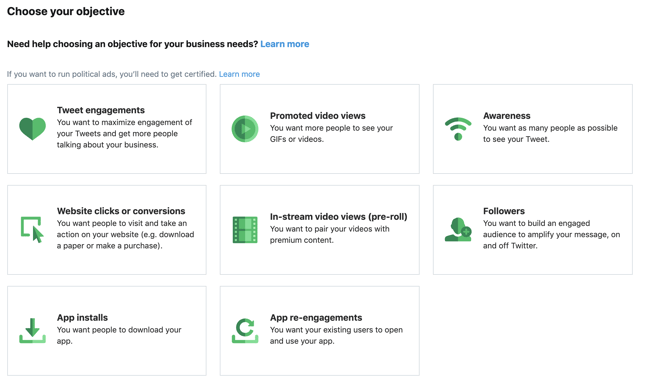Click text 'to see your Tweet.'
The height and width of the screenshot is (388, 645).
coord(516,139)
